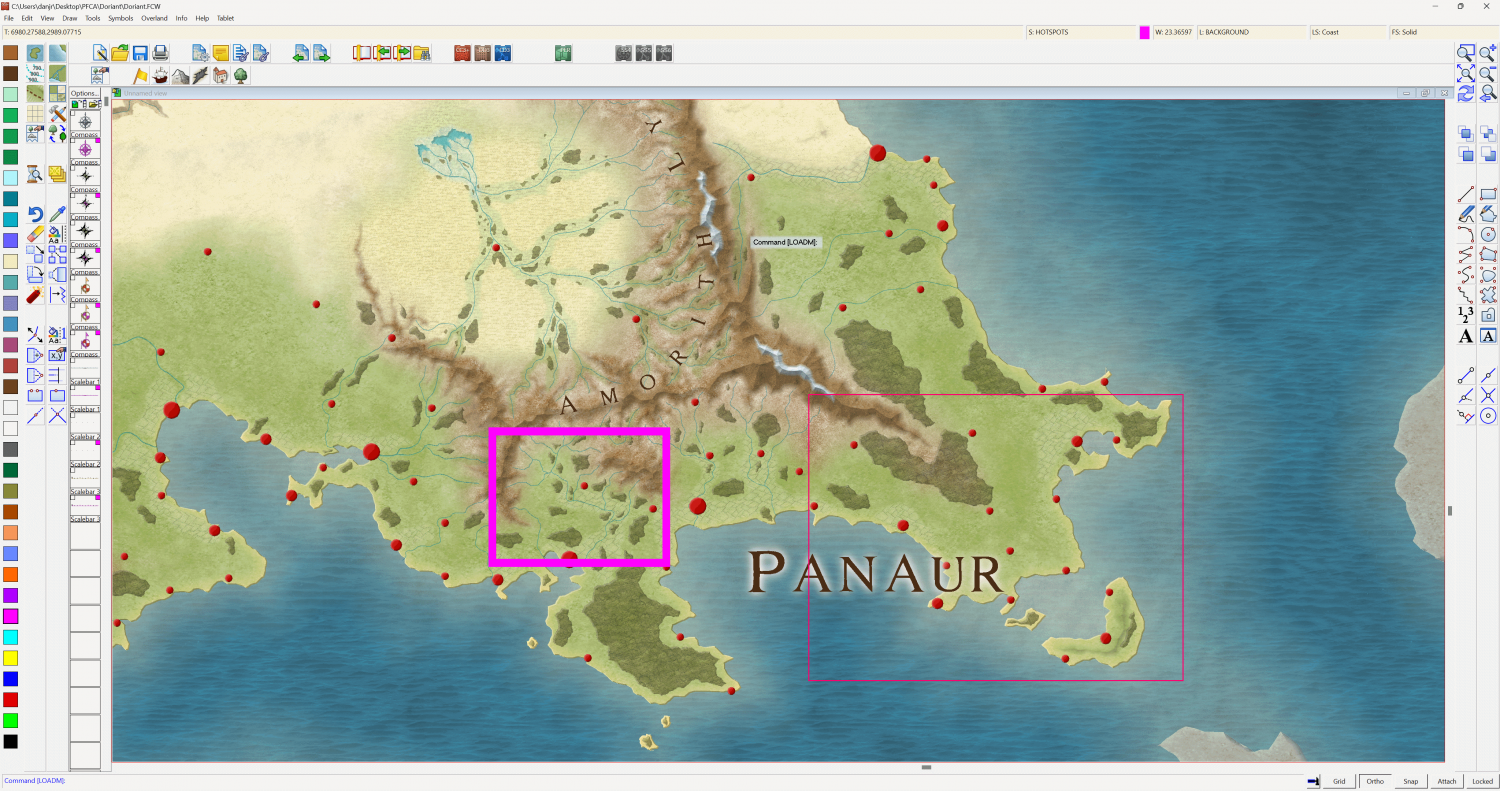Toggle the Snap button
This screenshot has width=1500, height=791.
click(x=1410, y=781)
